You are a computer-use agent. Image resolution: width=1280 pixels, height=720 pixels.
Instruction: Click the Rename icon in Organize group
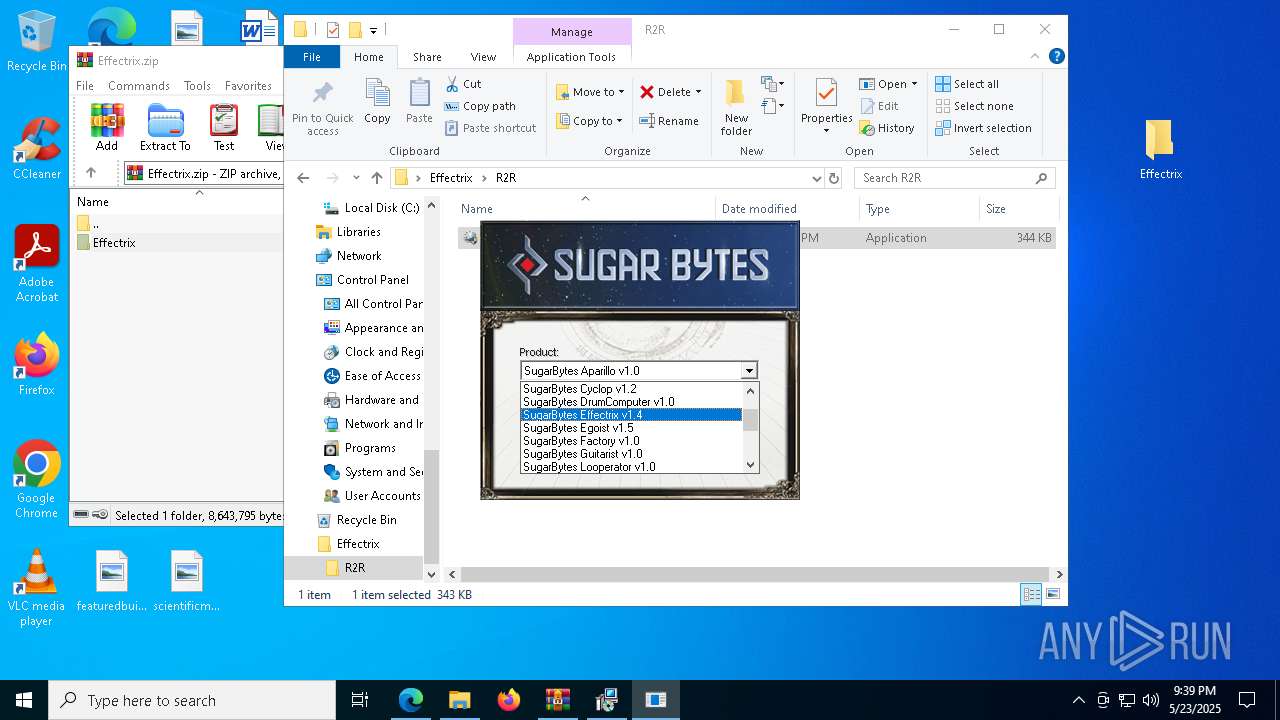pos(647,121)
